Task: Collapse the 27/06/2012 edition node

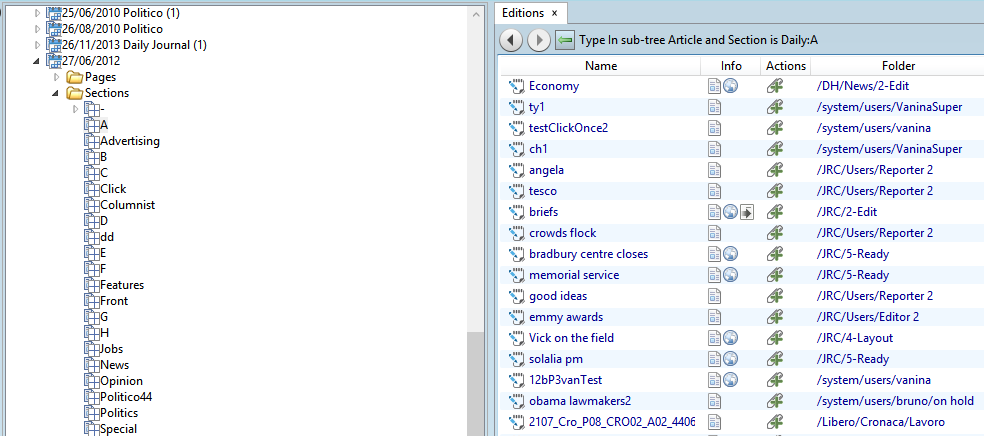Action: 36,61
